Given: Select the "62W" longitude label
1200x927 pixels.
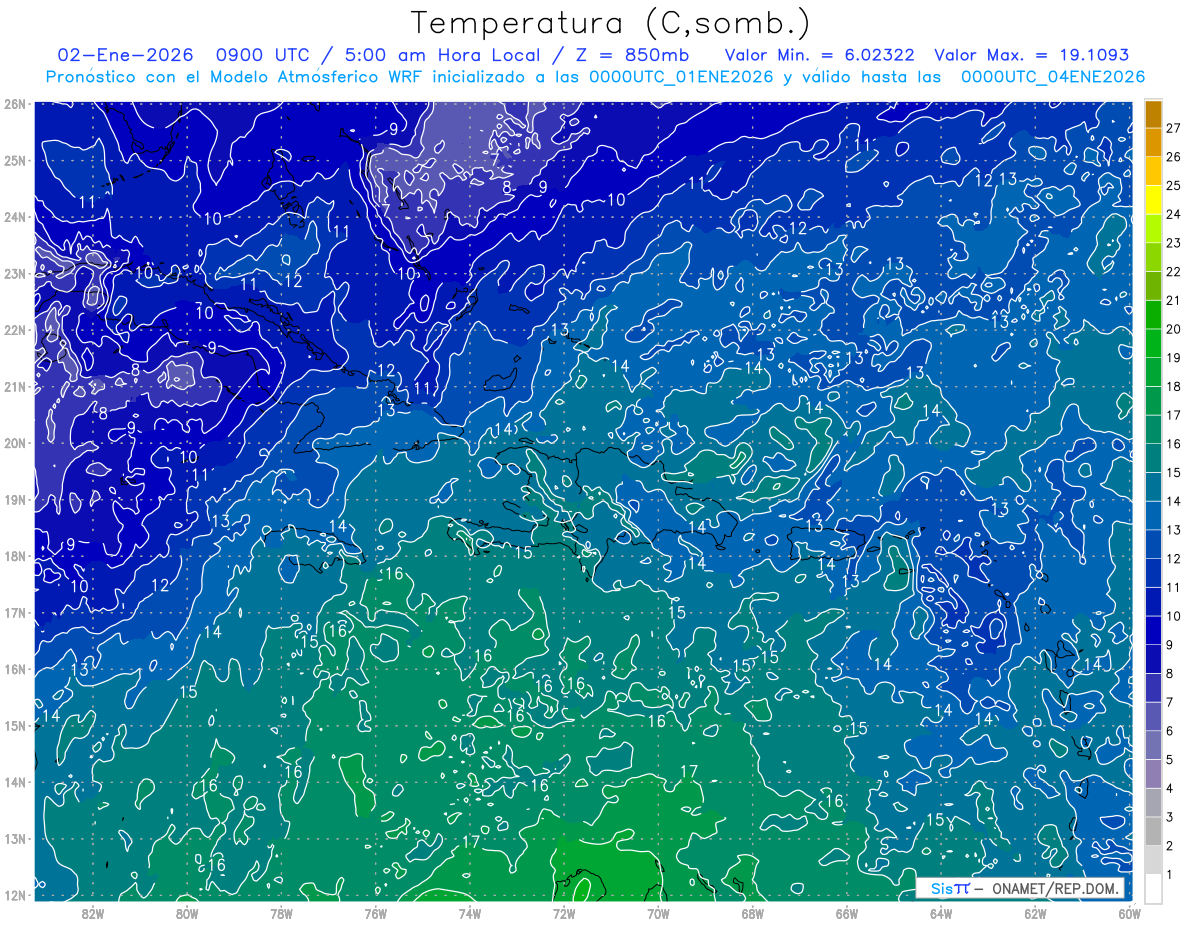Looking at the screenshot, I should tap(1034, 913).
